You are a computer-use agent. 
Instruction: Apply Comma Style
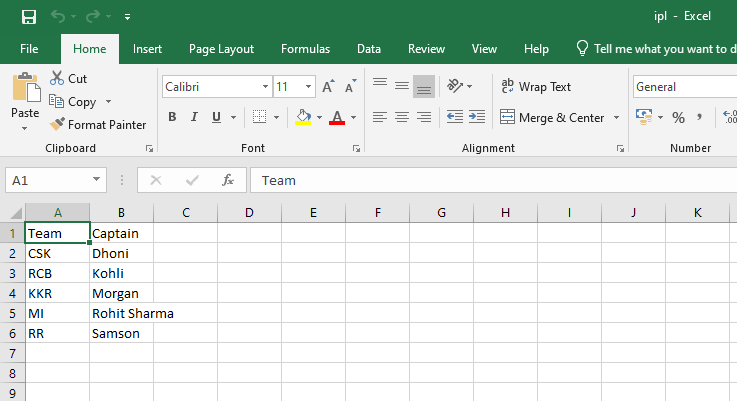pyautogui.click(x=699, y=117)
